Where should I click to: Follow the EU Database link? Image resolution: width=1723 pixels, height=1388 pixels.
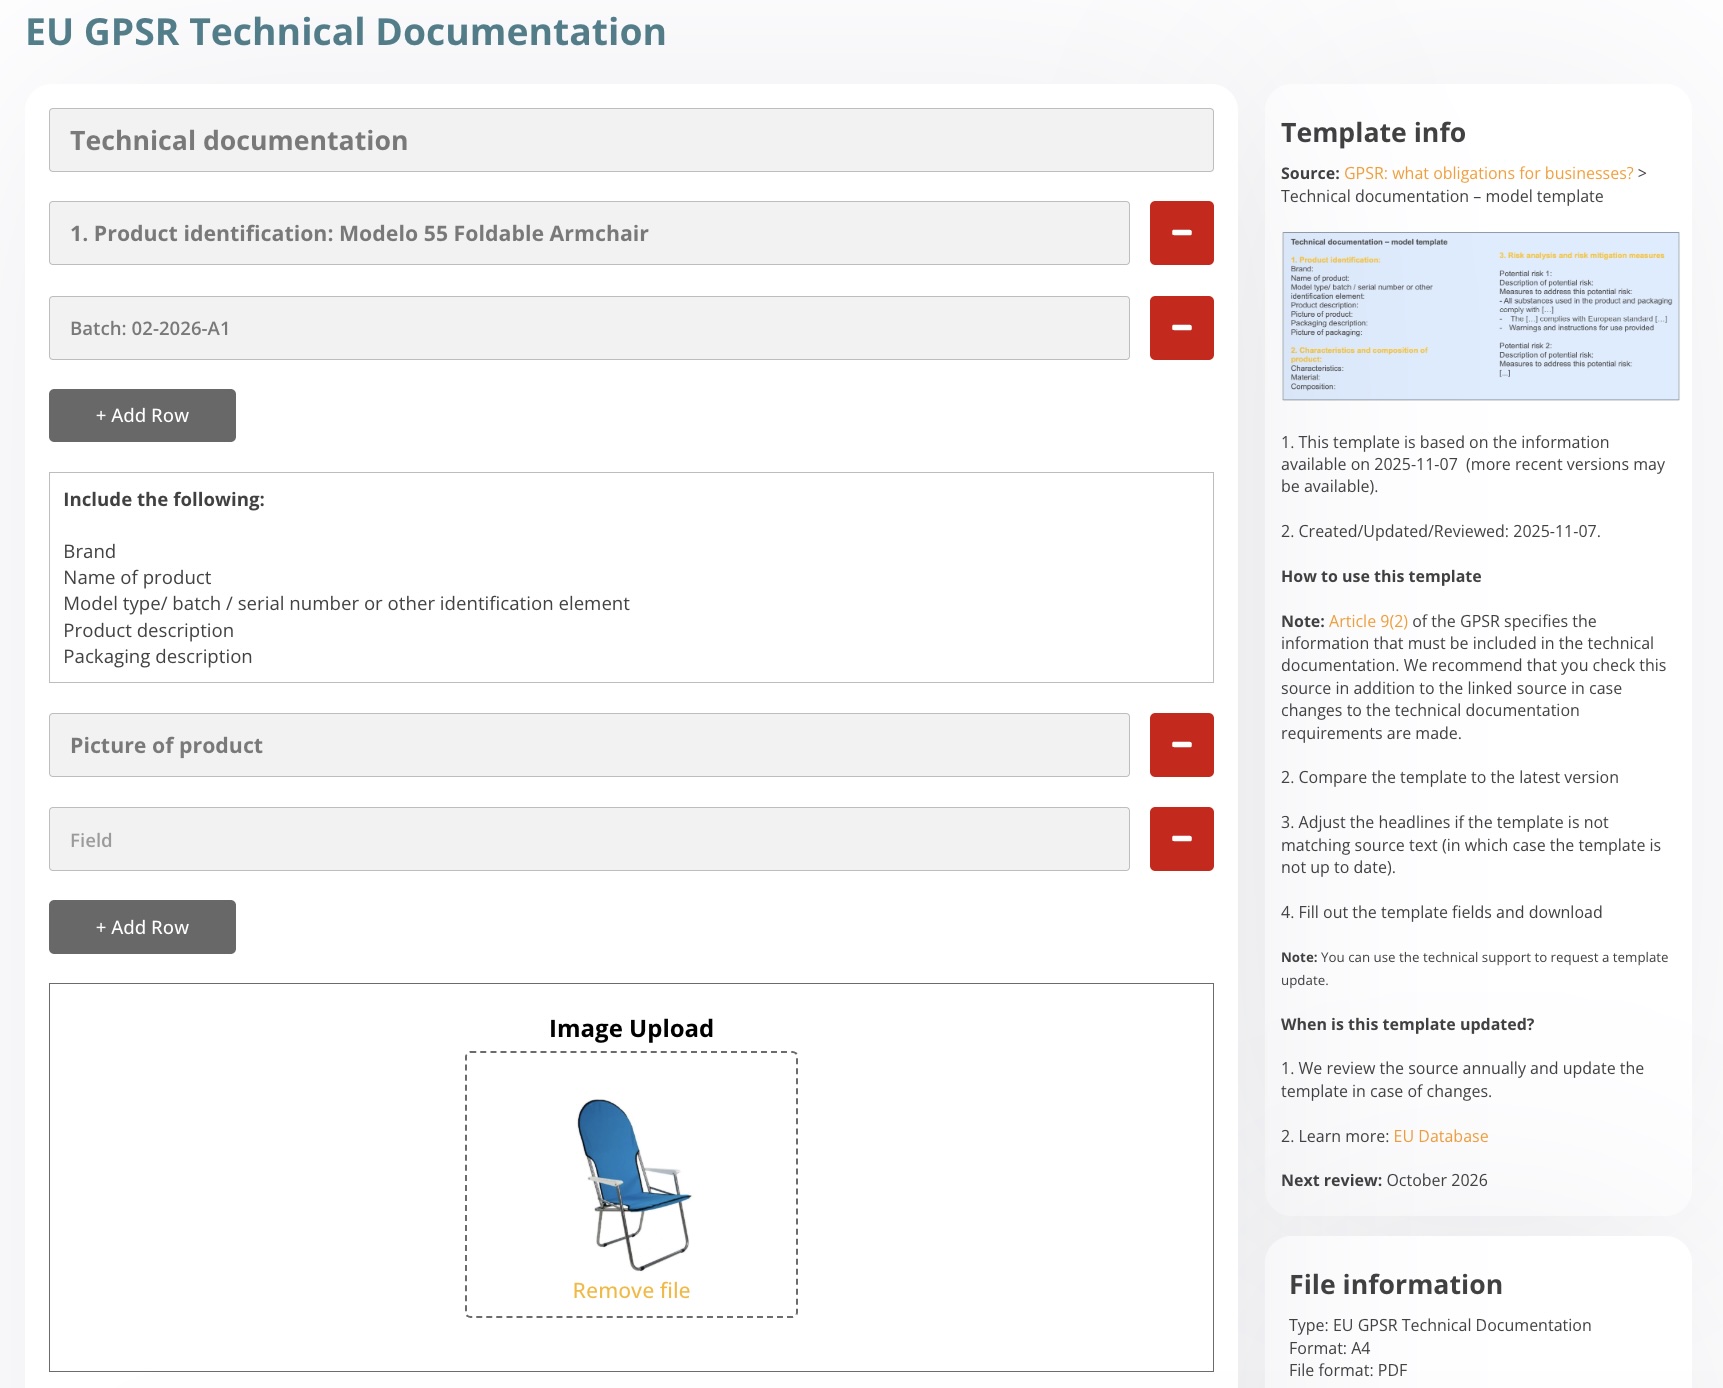[x=1440, y=1136]
